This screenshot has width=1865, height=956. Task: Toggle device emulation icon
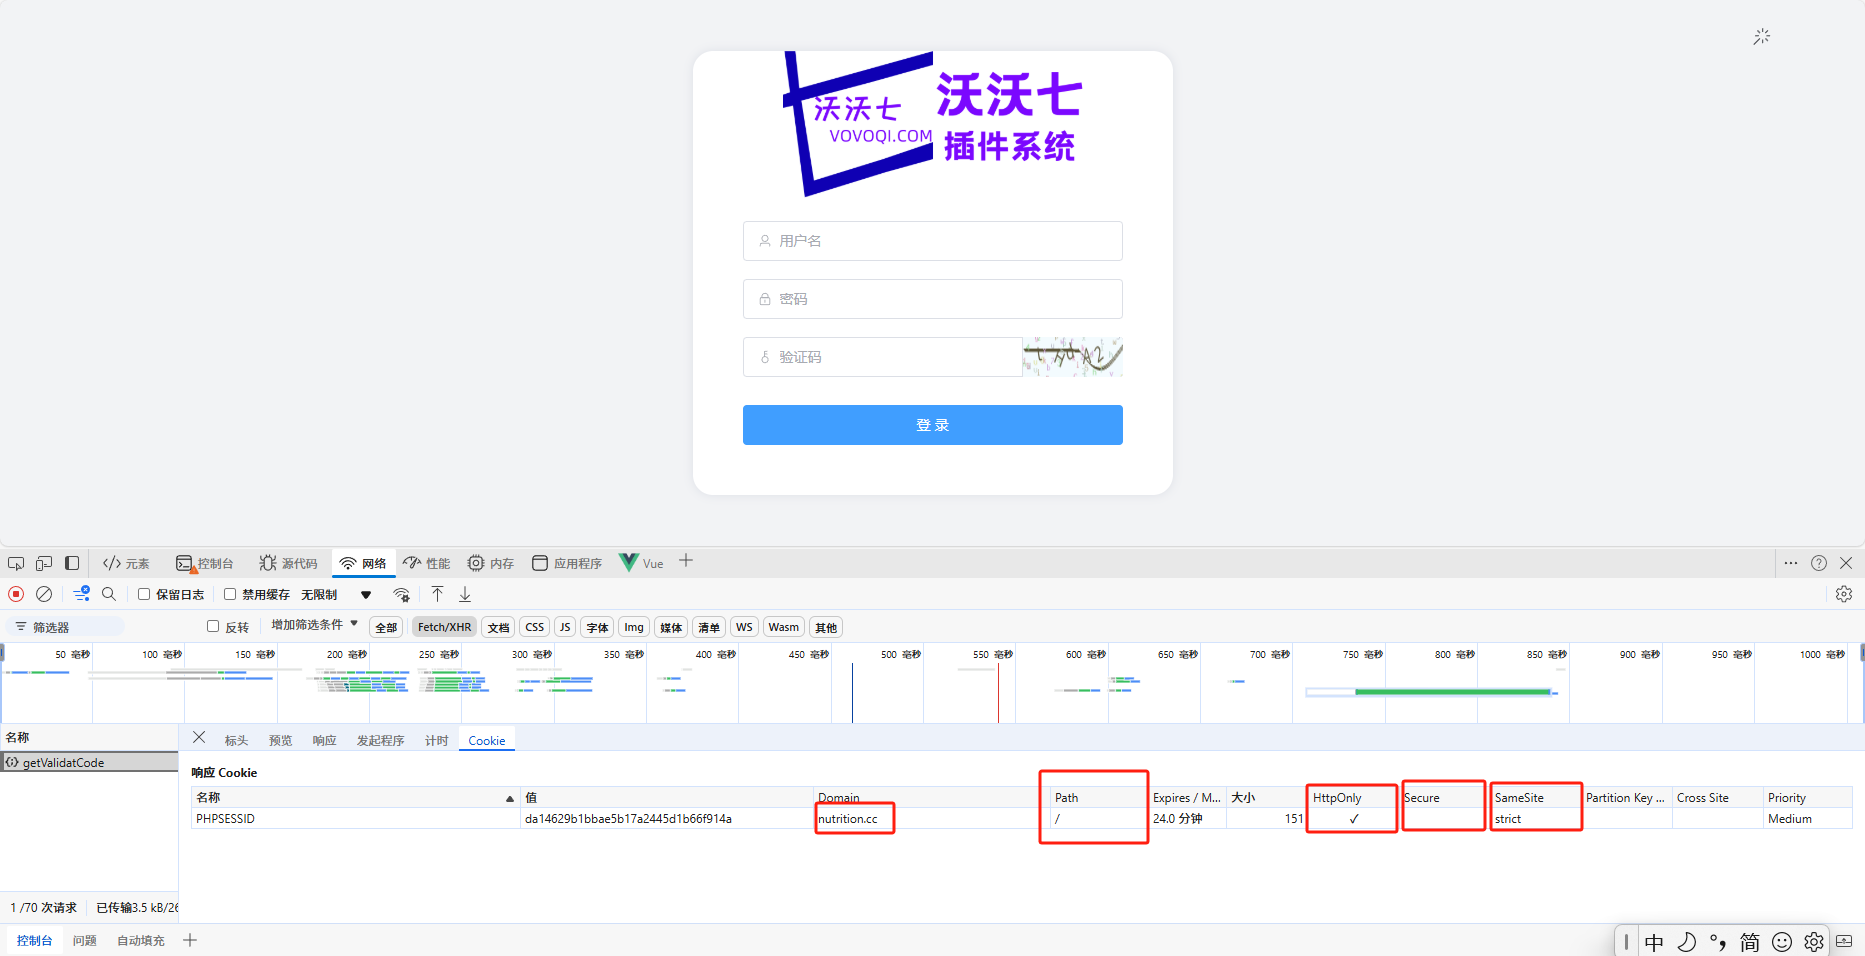(x=44, y=563)
